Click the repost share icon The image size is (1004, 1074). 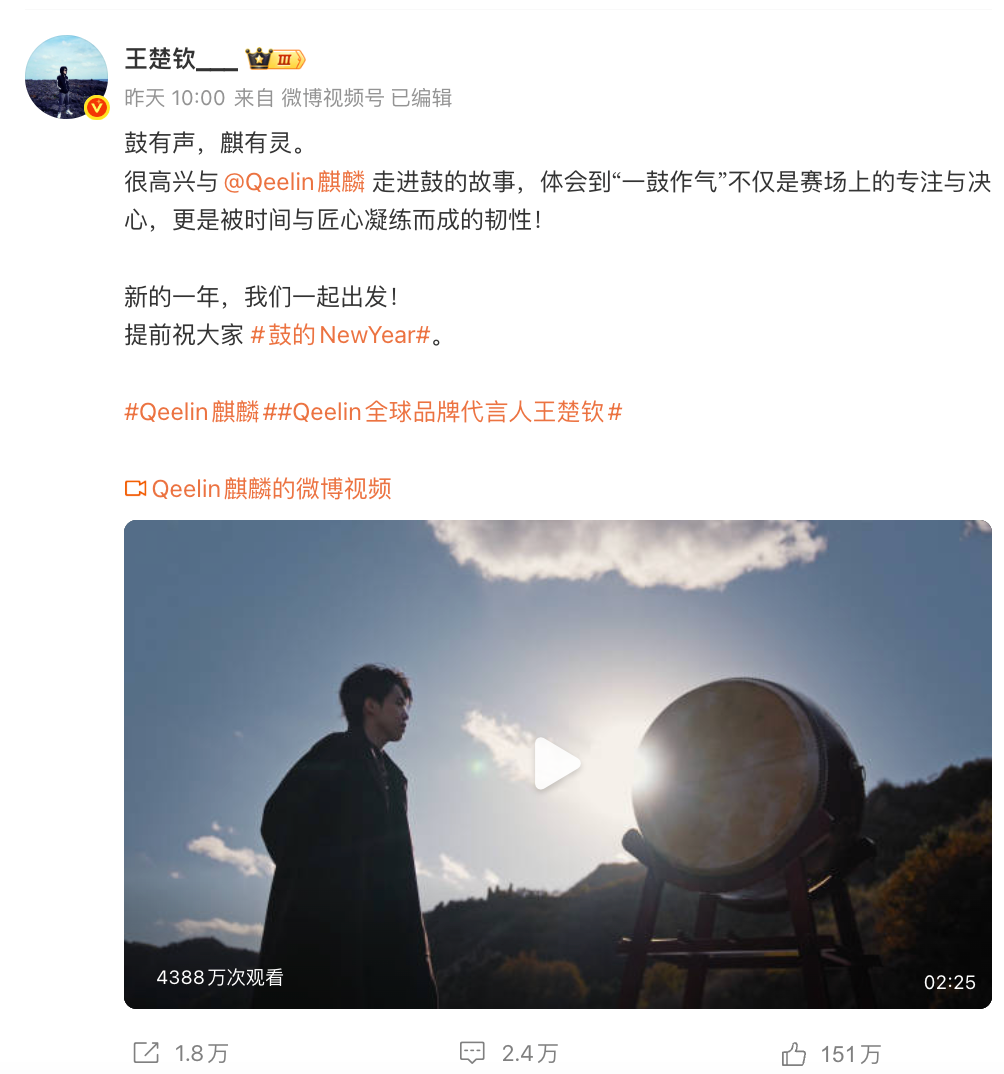point(146,1053)
